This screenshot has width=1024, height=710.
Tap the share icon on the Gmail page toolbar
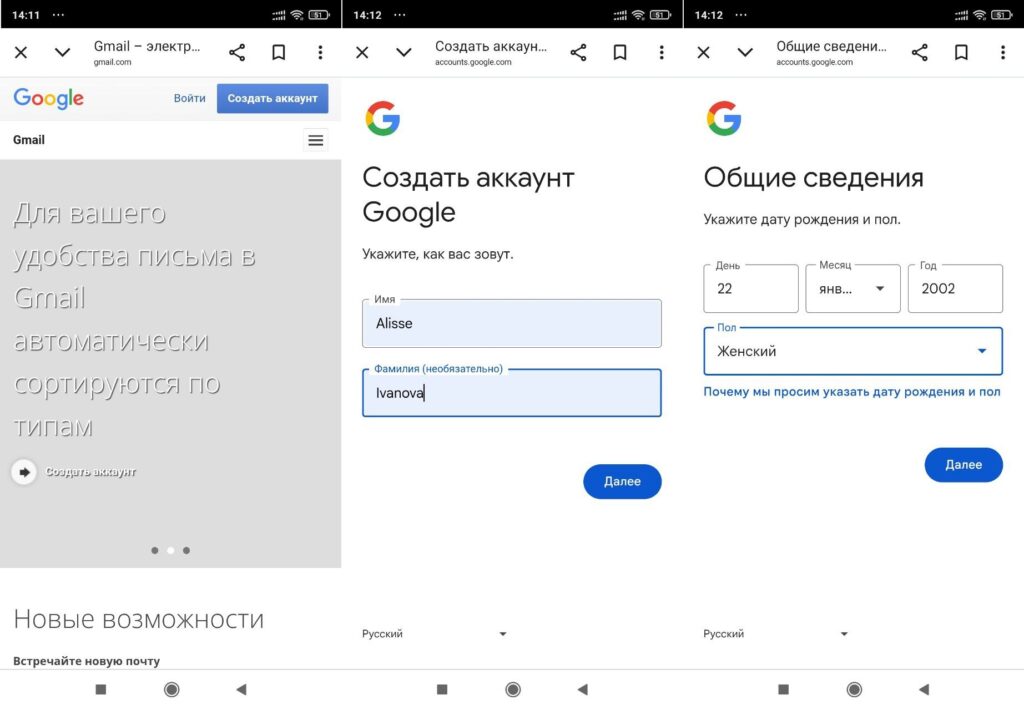(237, 53)
